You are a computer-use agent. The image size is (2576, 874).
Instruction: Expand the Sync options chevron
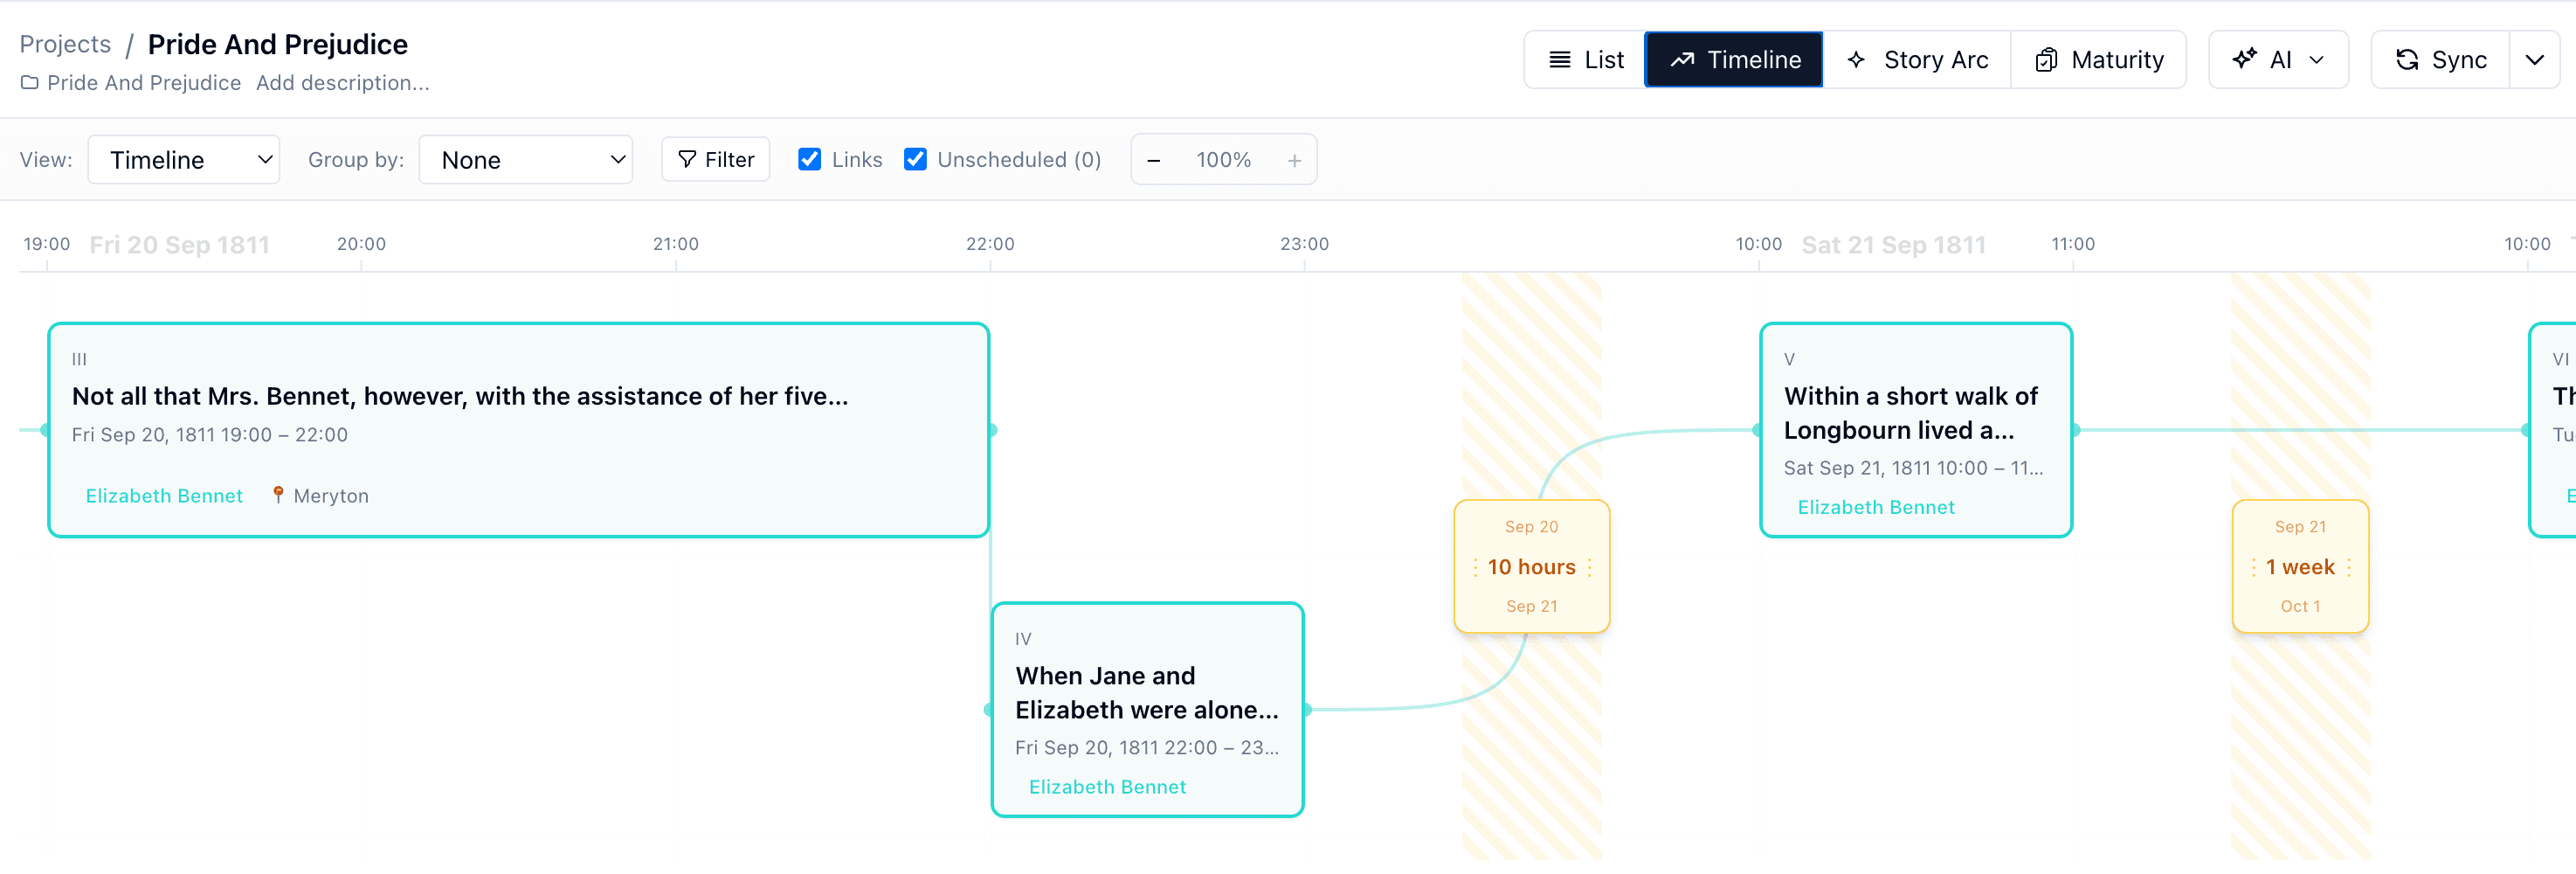(x=2534, y=60)
